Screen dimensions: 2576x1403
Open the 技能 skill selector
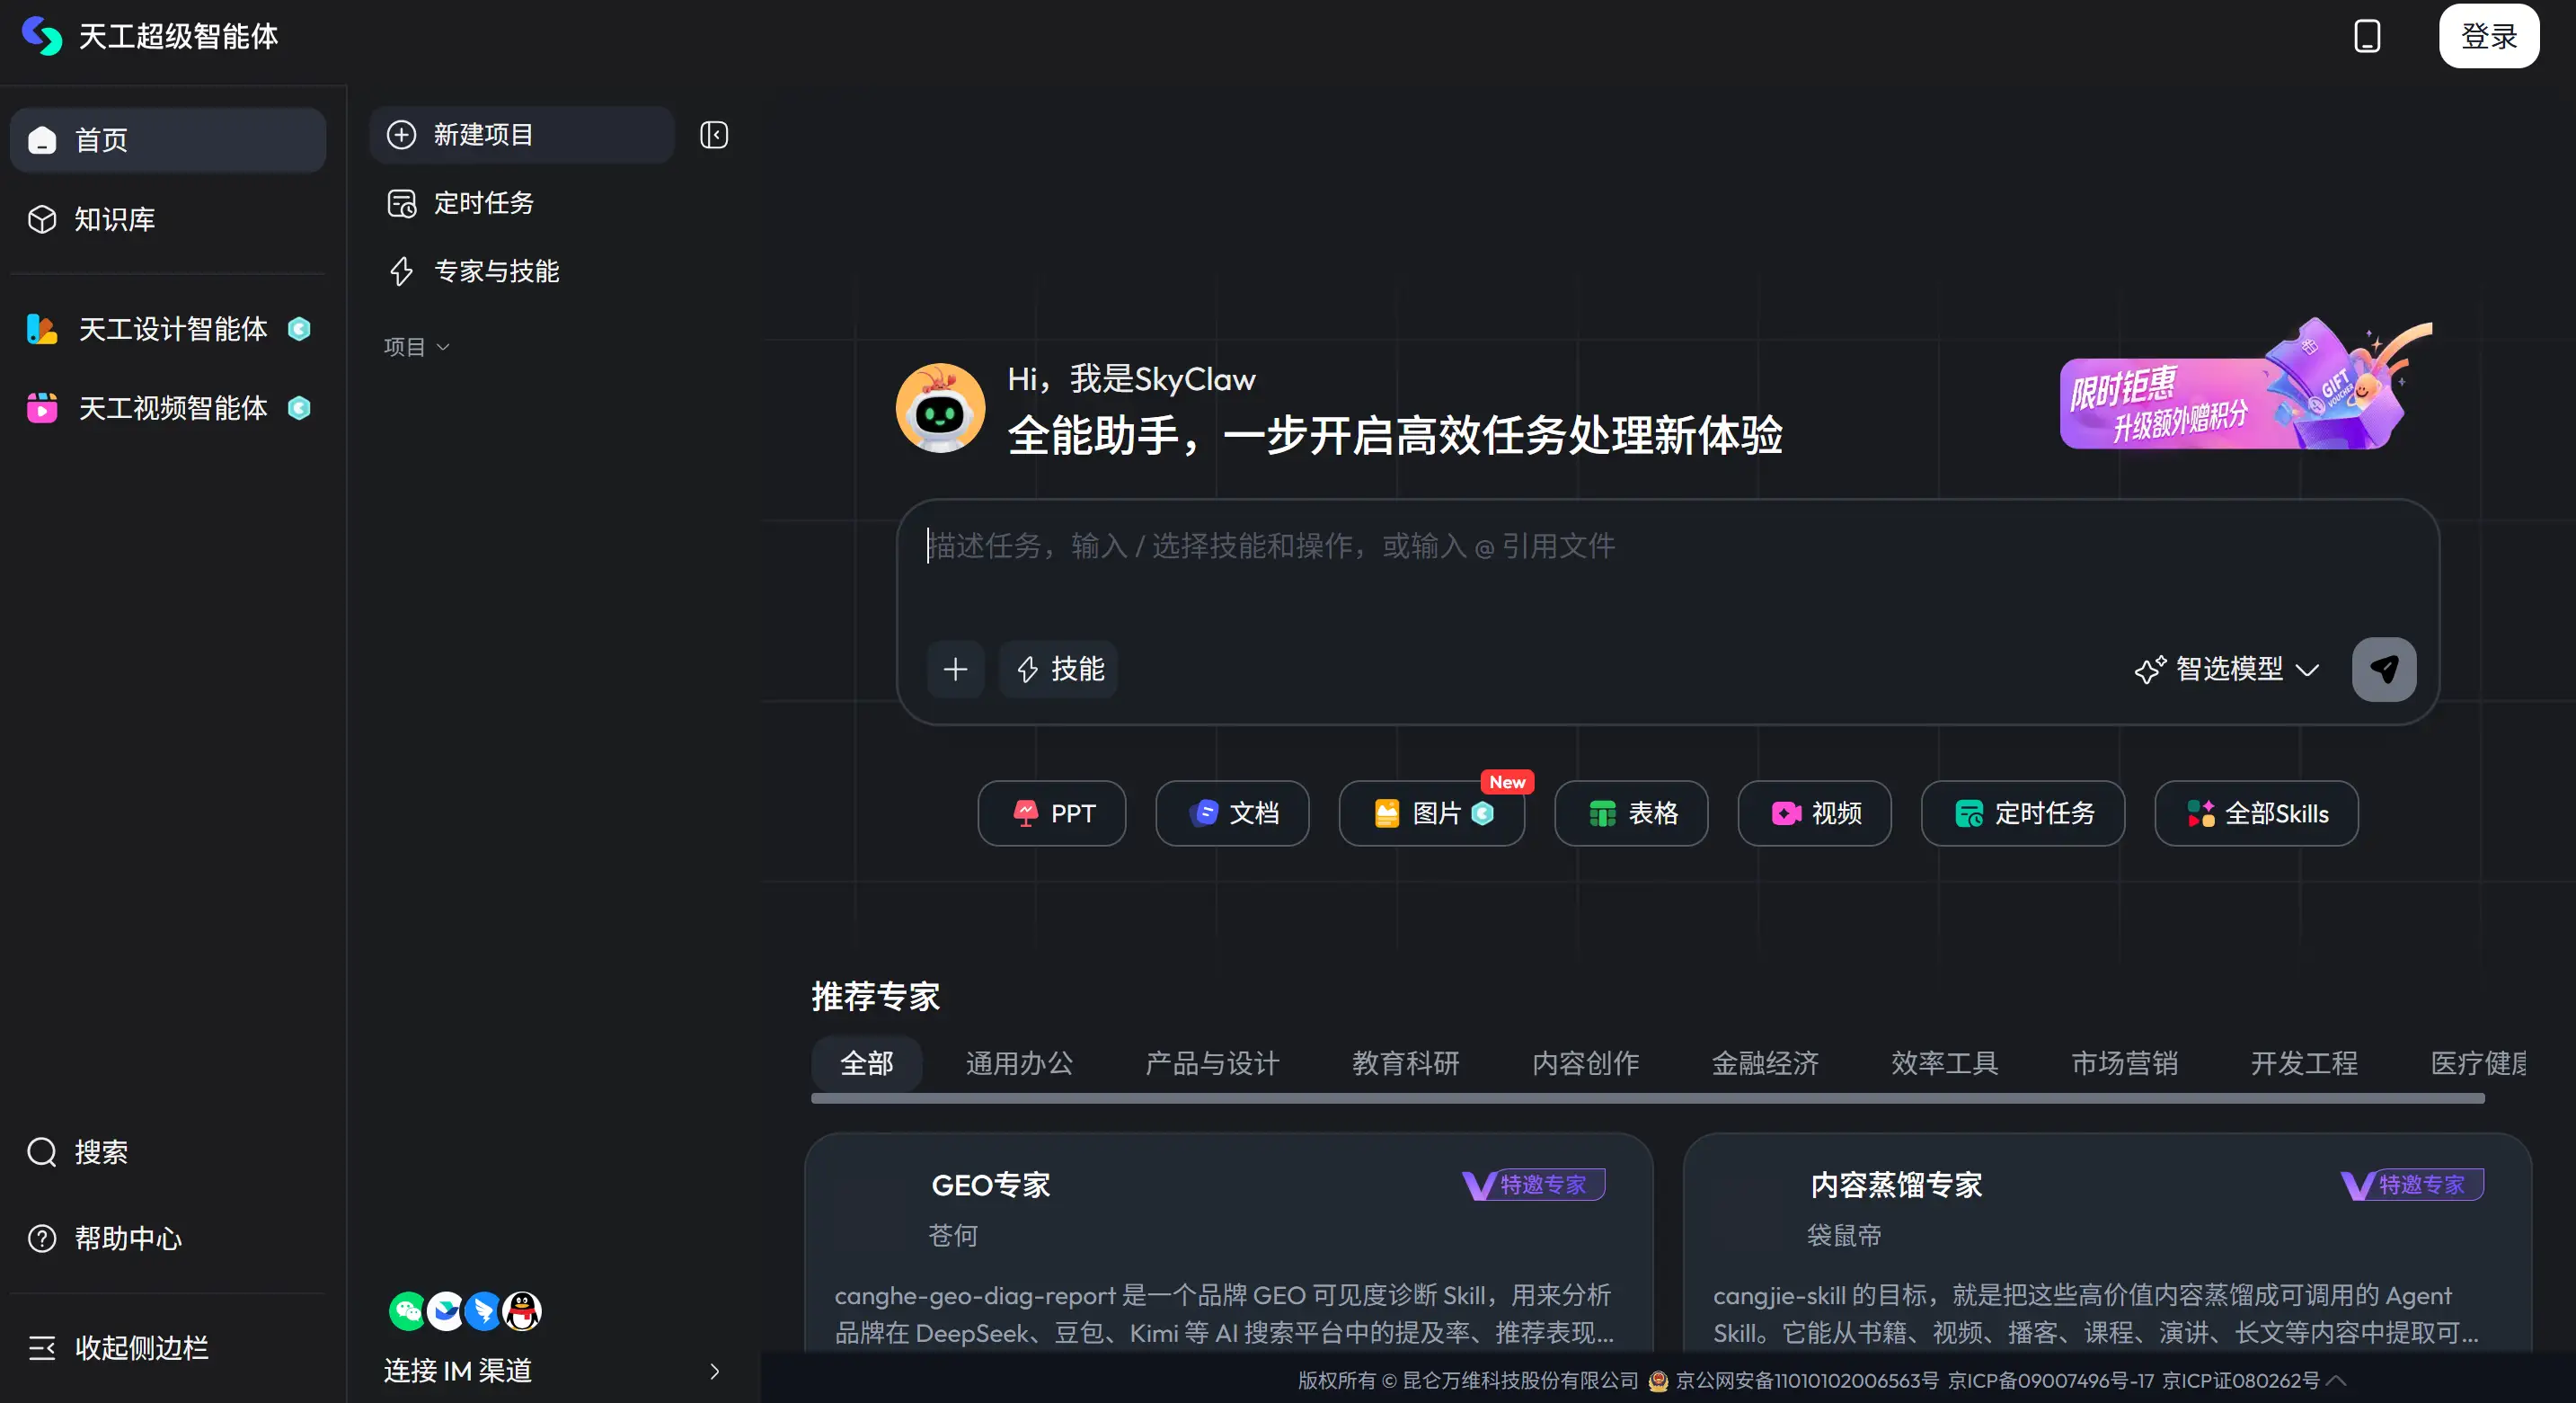(1059, 669)
